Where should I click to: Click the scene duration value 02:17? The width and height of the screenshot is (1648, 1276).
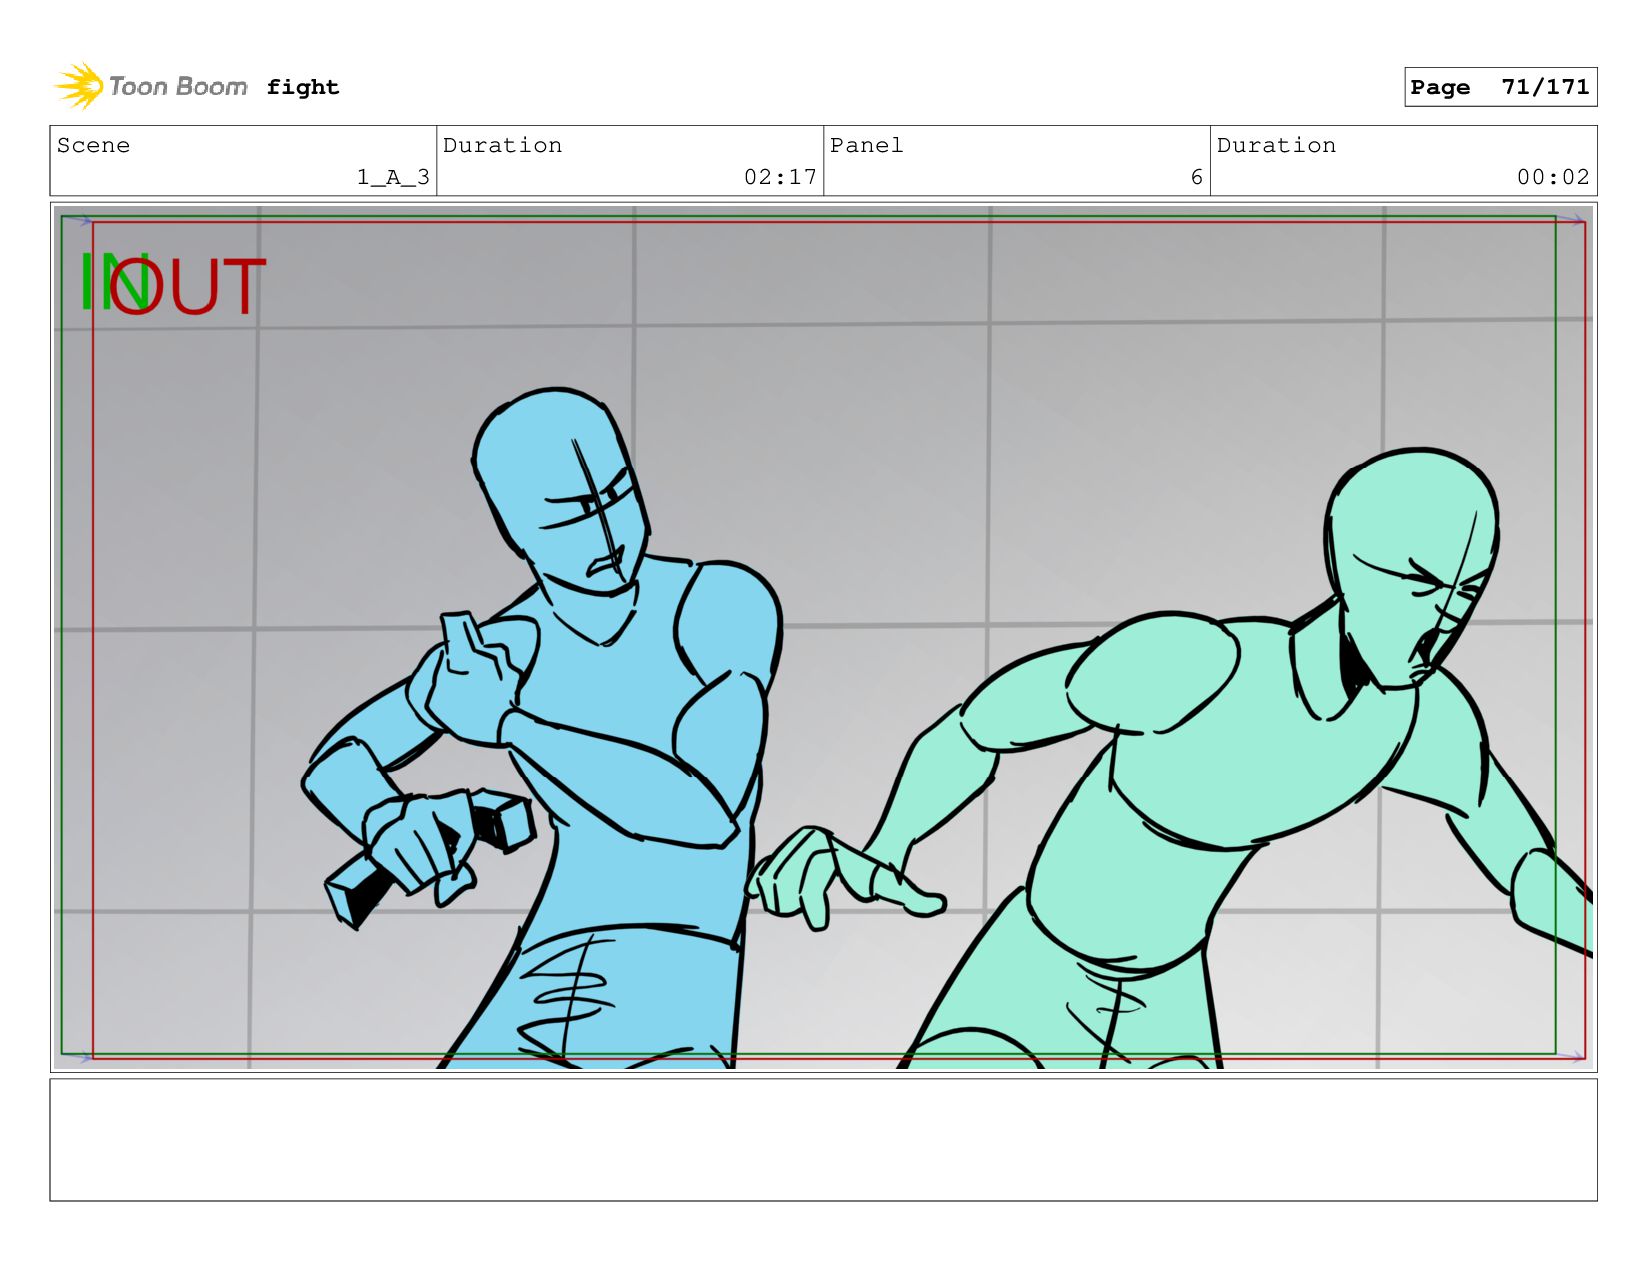click(780, 177)
